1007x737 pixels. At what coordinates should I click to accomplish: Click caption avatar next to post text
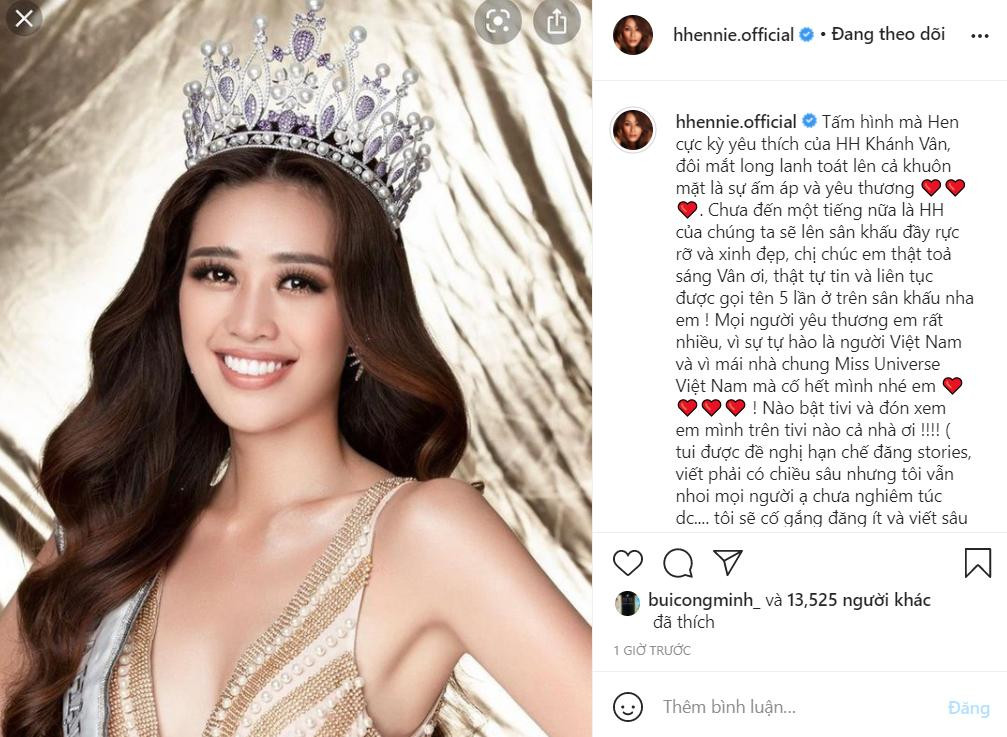pyautogui.click(x=633, y=130)
